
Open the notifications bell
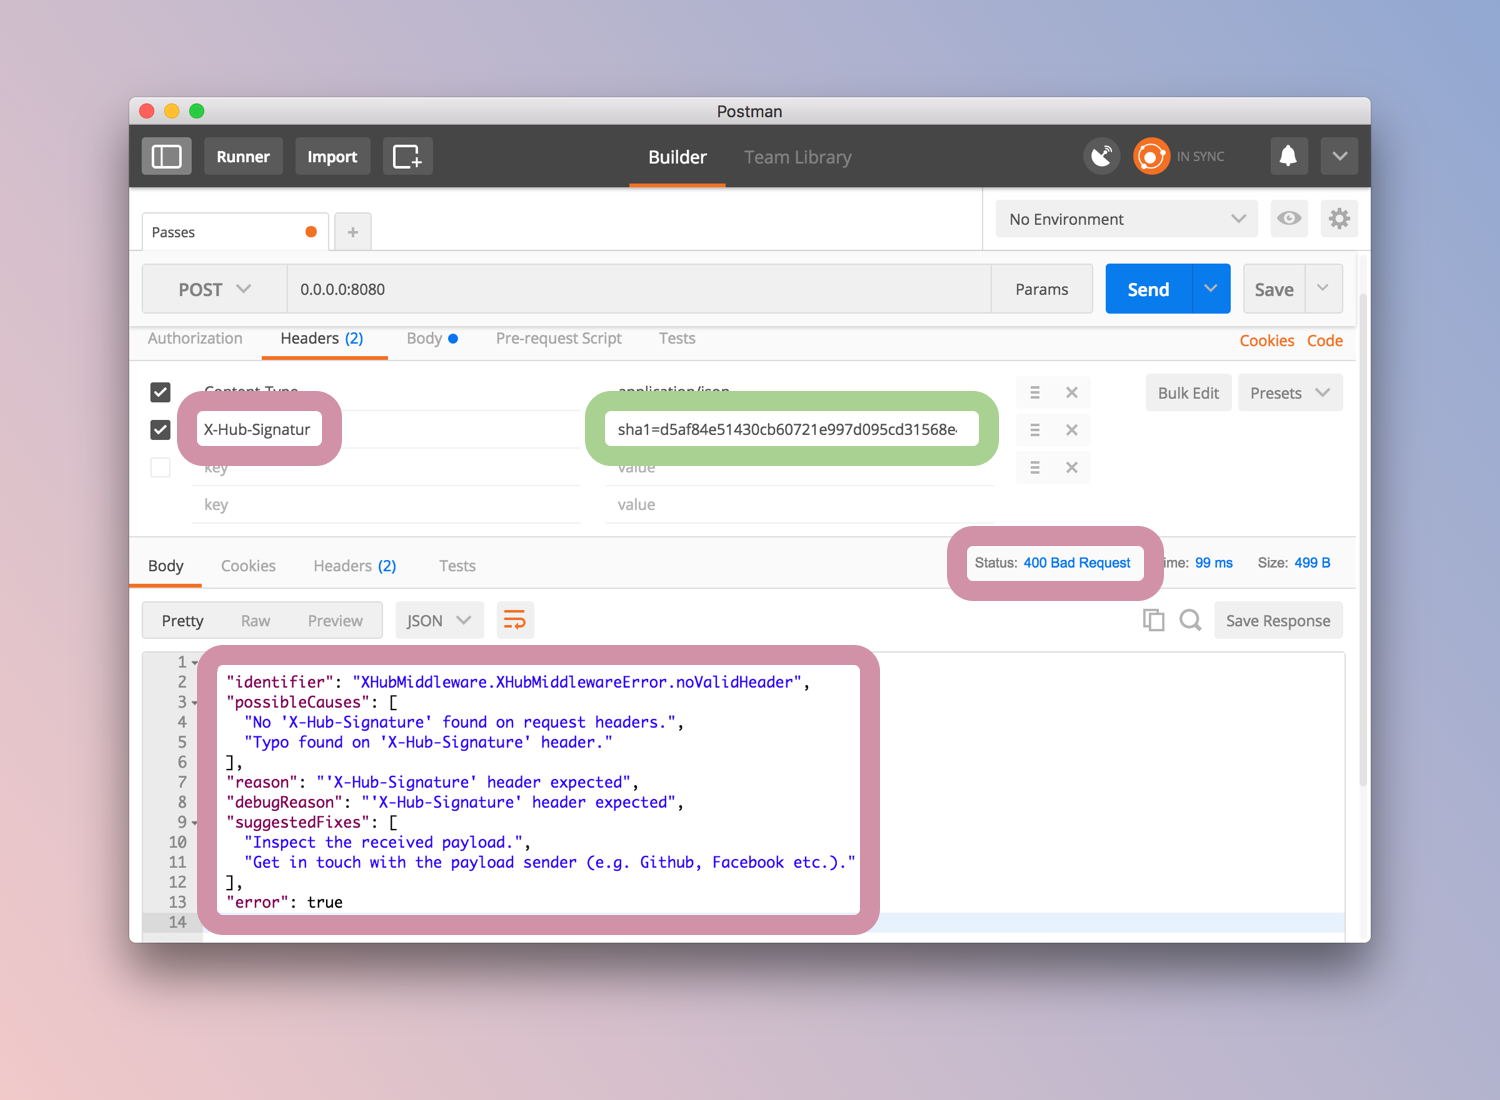[x=1288, y=156]
